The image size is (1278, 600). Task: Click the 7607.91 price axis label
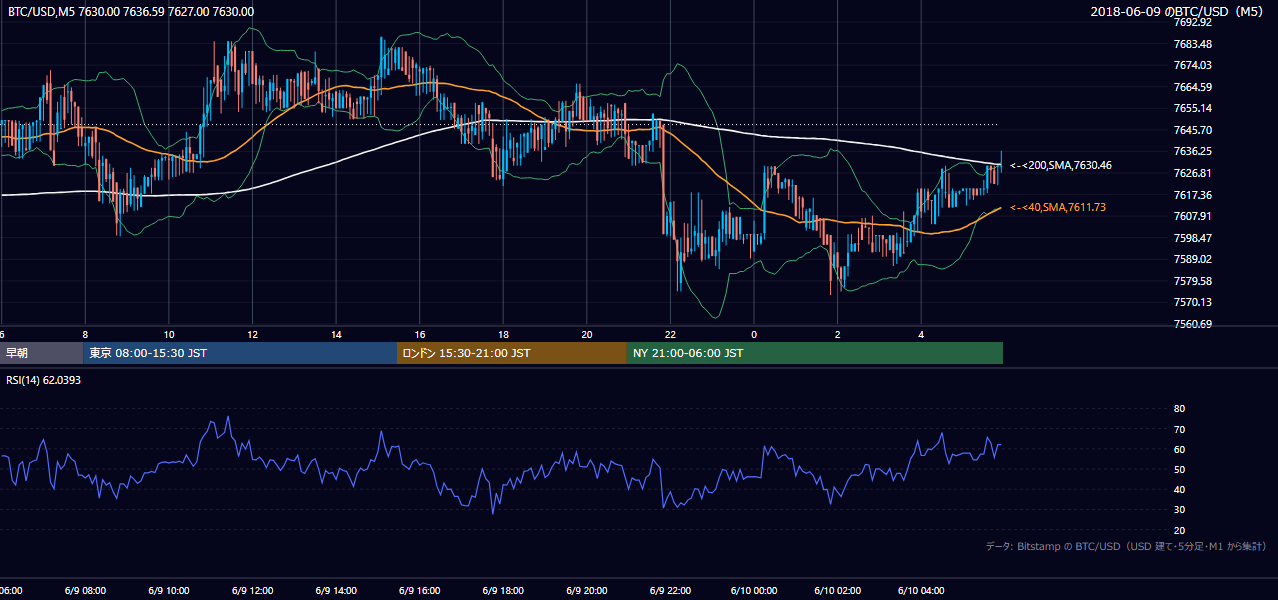pos(1193,216)
